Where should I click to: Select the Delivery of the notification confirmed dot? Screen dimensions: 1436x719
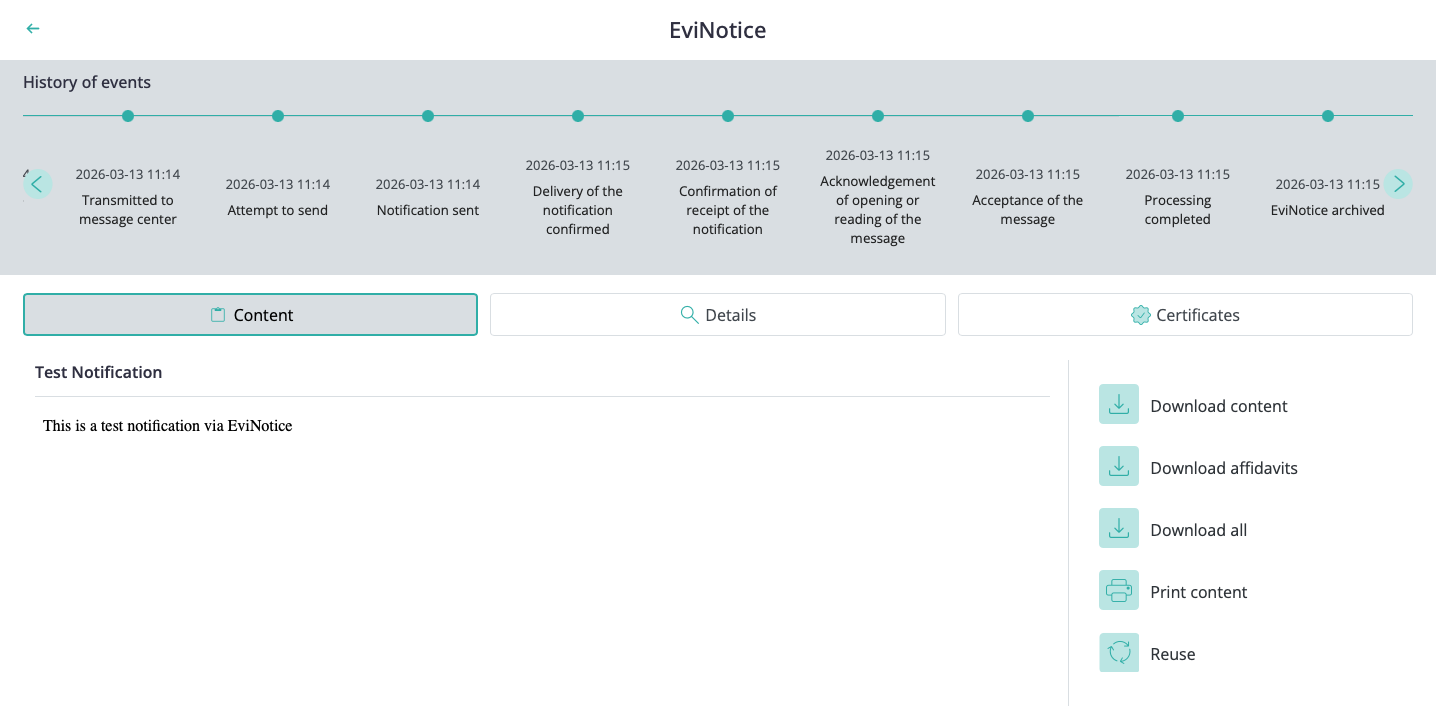click(x=578, y=116)
